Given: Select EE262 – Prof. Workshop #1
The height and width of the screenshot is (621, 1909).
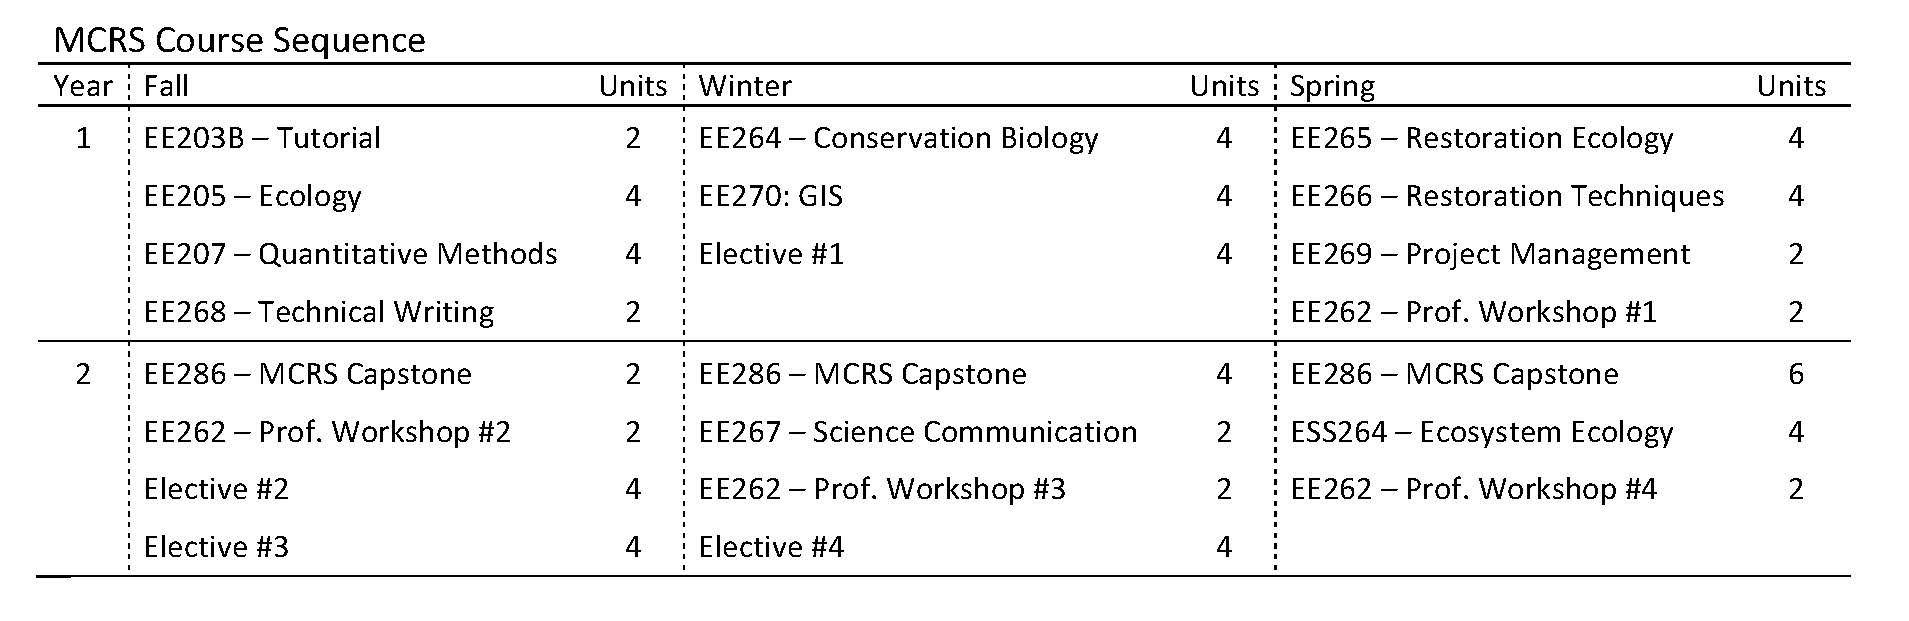Looking at the screenshot, I should coord(1473,312).
